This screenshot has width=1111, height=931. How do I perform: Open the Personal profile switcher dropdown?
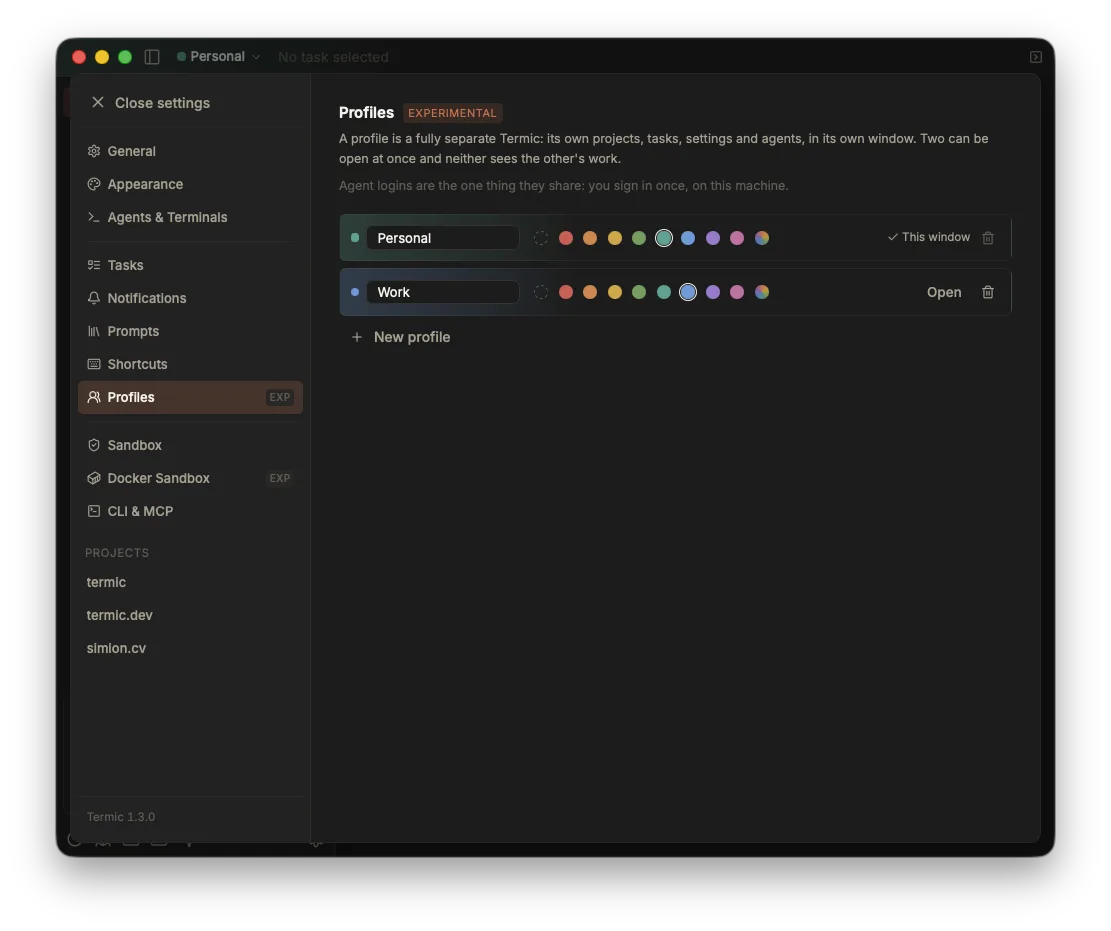(x=218, y=57)
